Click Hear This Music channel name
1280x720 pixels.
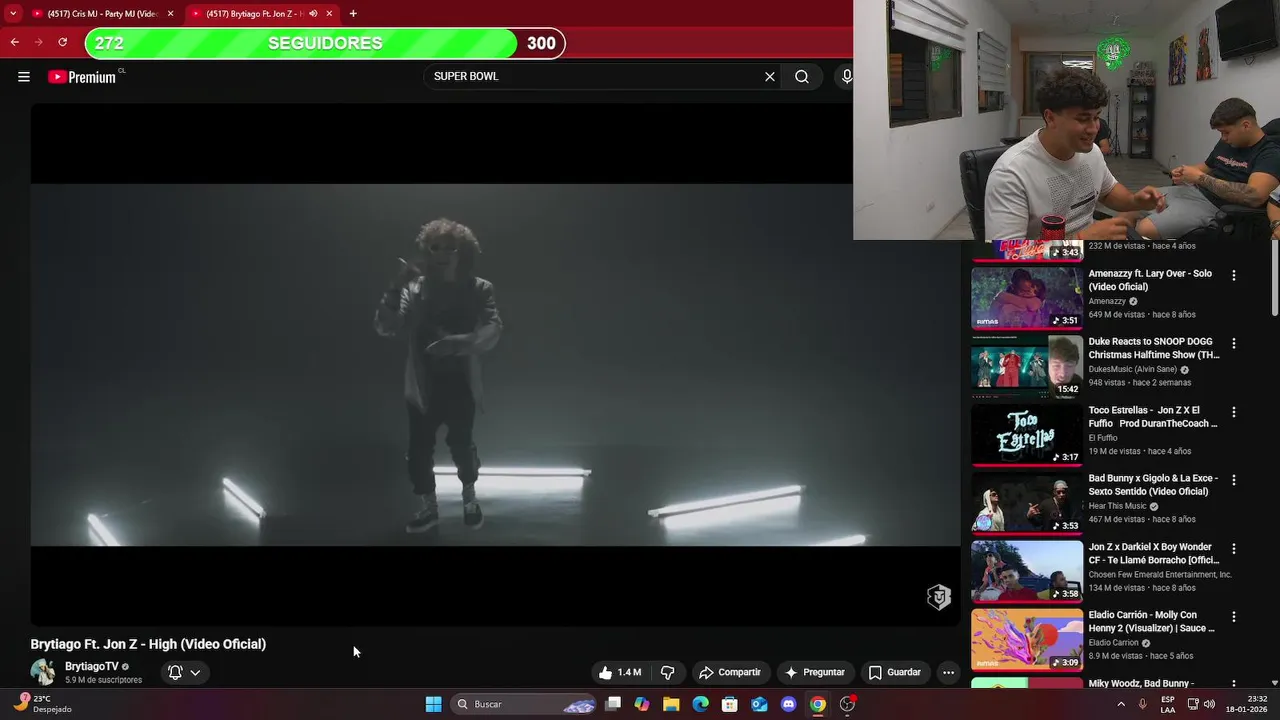[x=1117, y=507]
